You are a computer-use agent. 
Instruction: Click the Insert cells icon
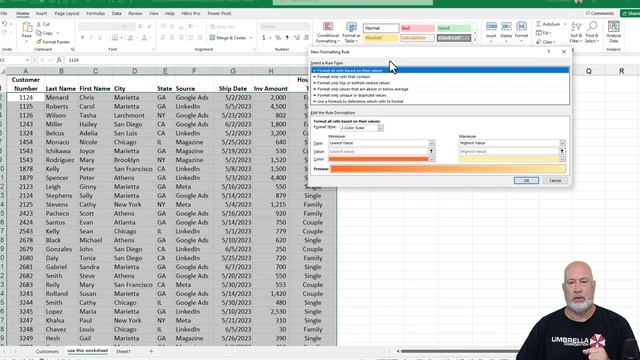pos(491,27)
